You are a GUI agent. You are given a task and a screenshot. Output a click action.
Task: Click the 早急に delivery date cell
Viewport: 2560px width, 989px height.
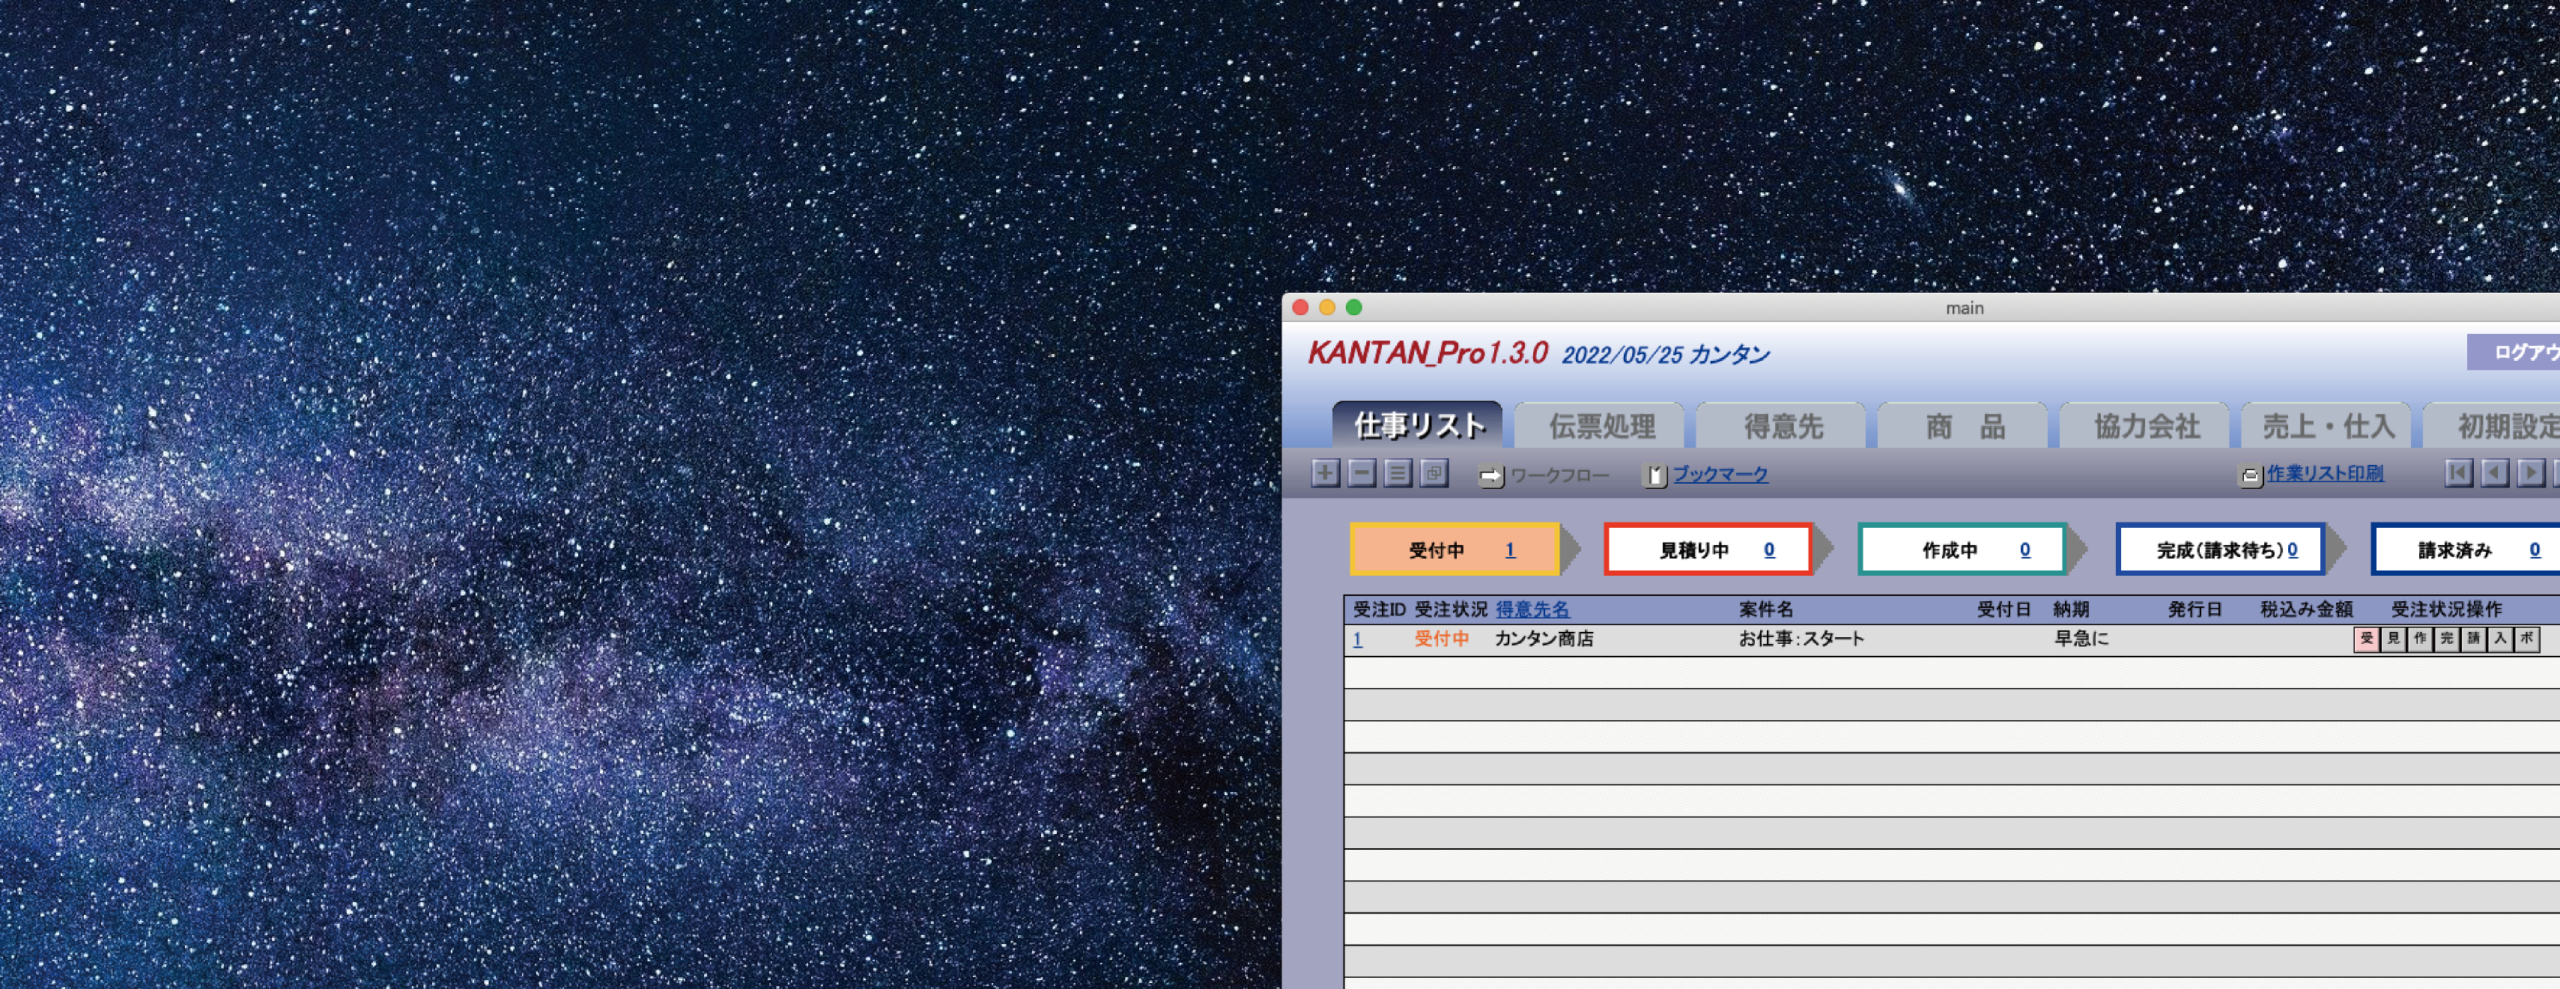pos(2081,639)
